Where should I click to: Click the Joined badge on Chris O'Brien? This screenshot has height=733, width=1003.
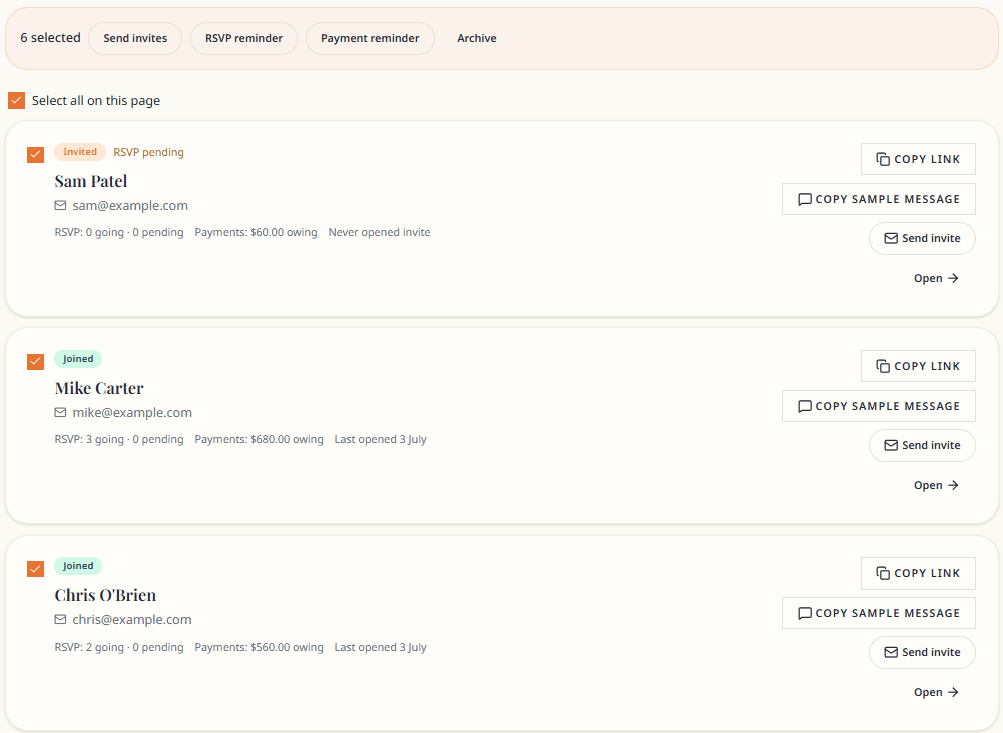tap(78, 565)
